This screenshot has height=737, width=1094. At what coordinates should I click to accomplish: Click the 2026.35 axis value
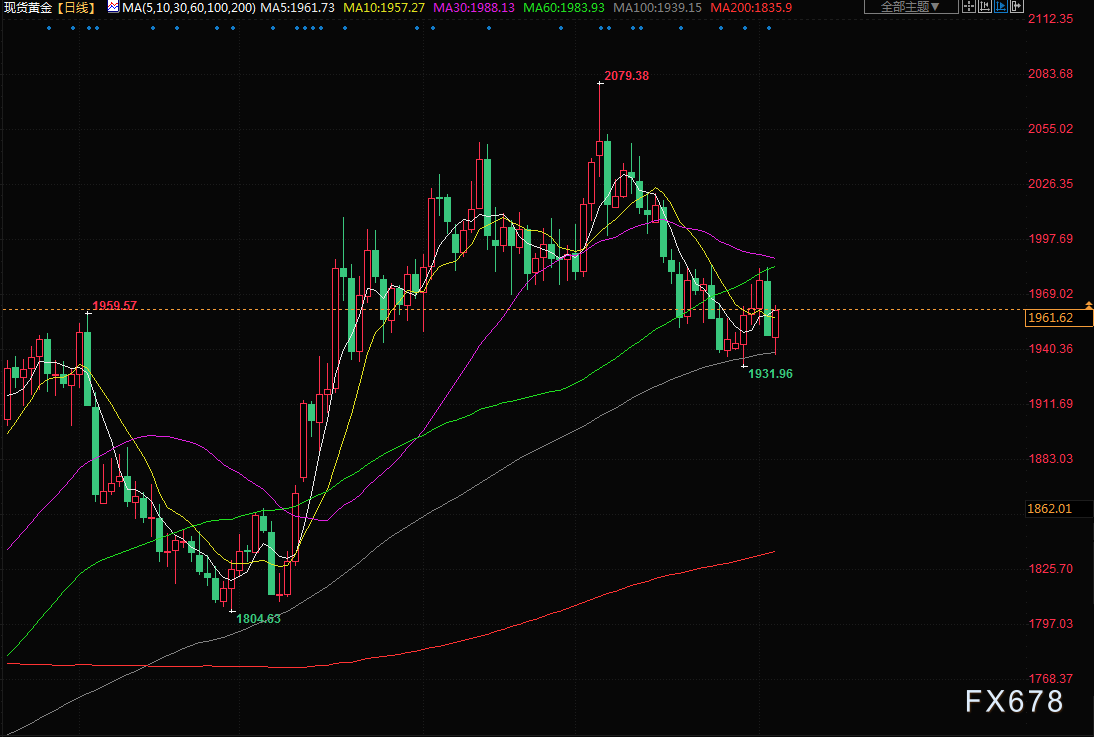tap(1051, 184)
